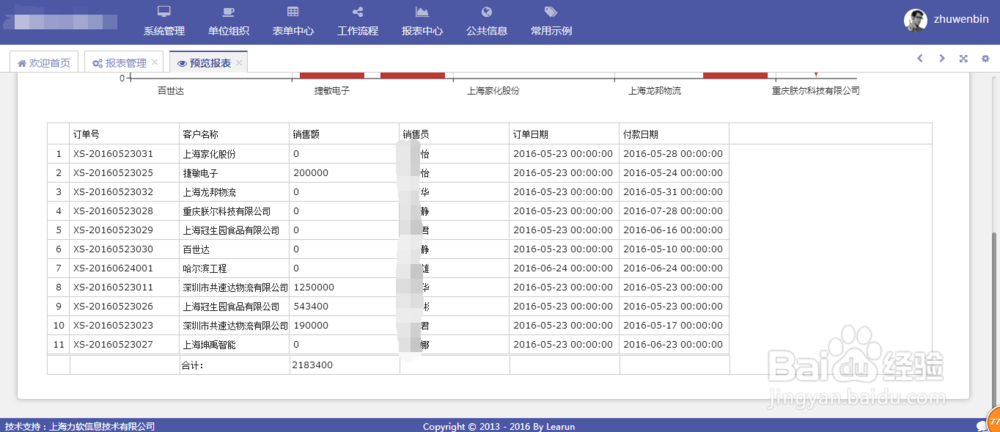Screen dimensions: 1000x432
Task: Select order XS-20160523023
Action: (x=113, y=325)
